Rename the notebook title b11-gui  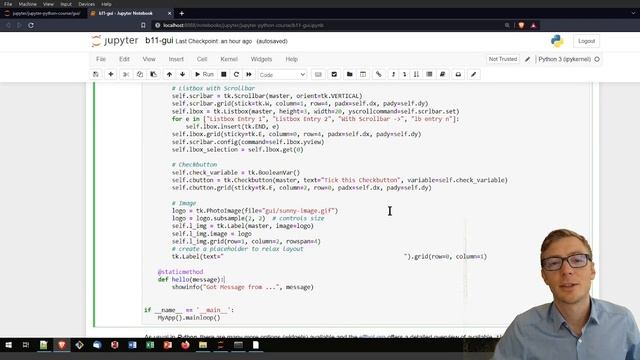(159, 41)
